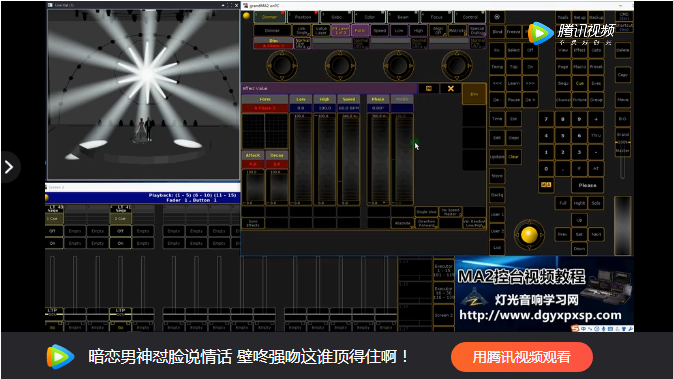Click the yellow trackball in command section

pos(529,235)
